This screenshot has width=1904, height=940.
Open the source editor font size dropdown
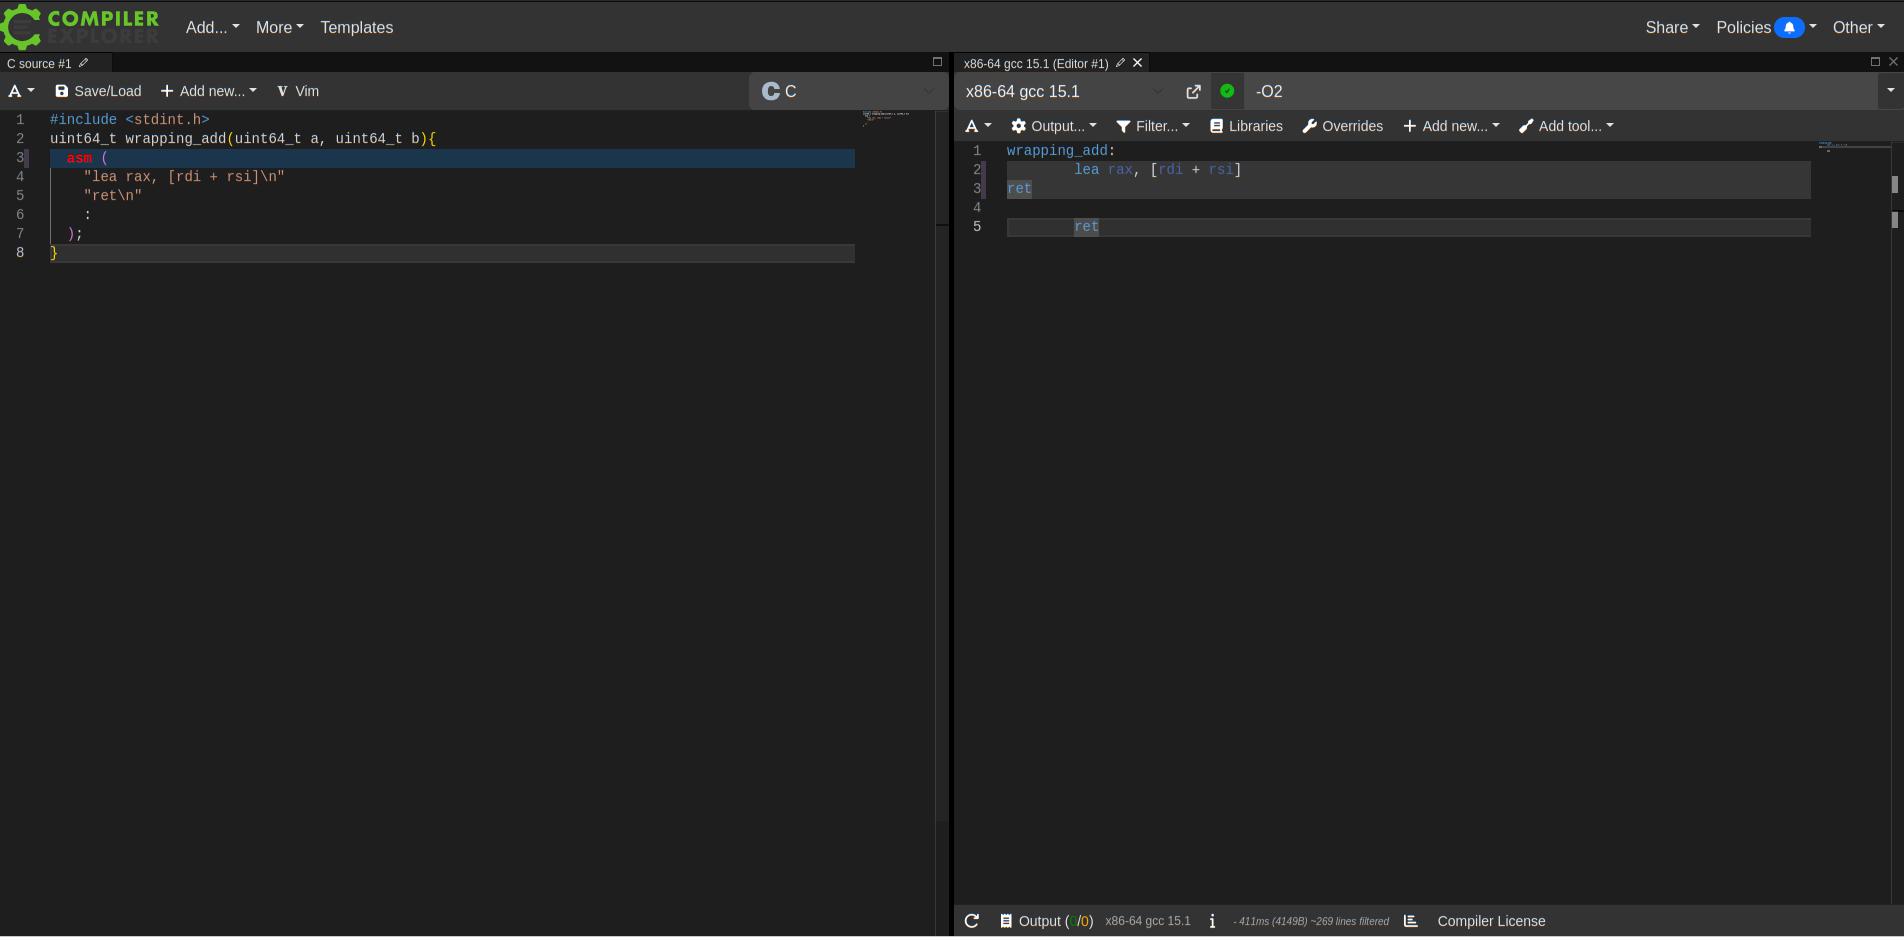pyautogui.click(x=22, y=91)
